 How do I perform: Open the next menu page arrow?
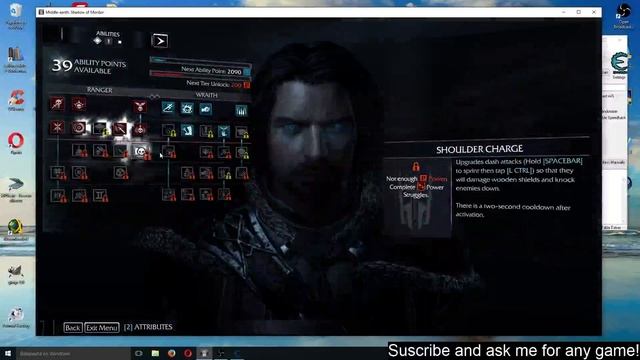160,41
